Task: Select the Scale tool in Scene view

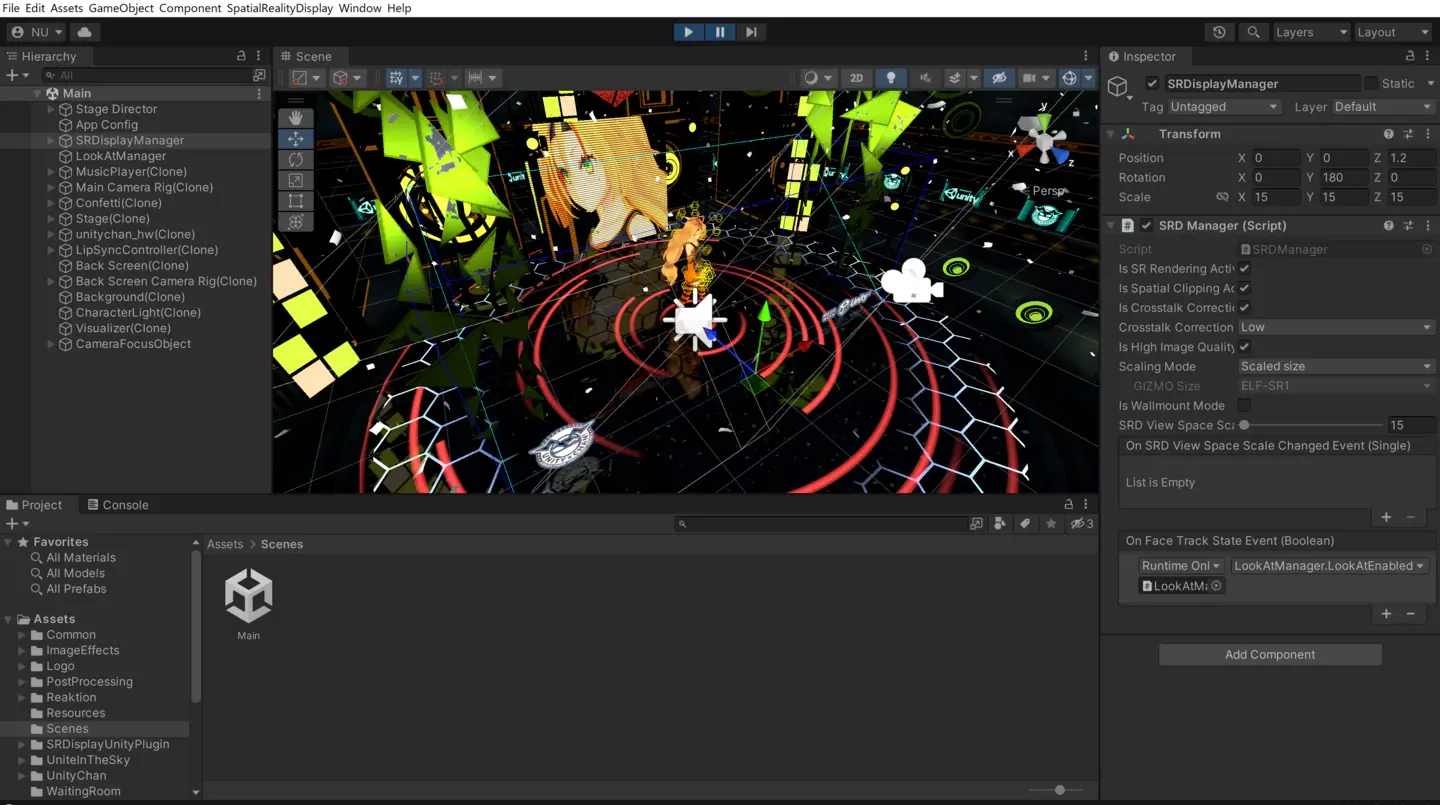Action: [296, 181]
